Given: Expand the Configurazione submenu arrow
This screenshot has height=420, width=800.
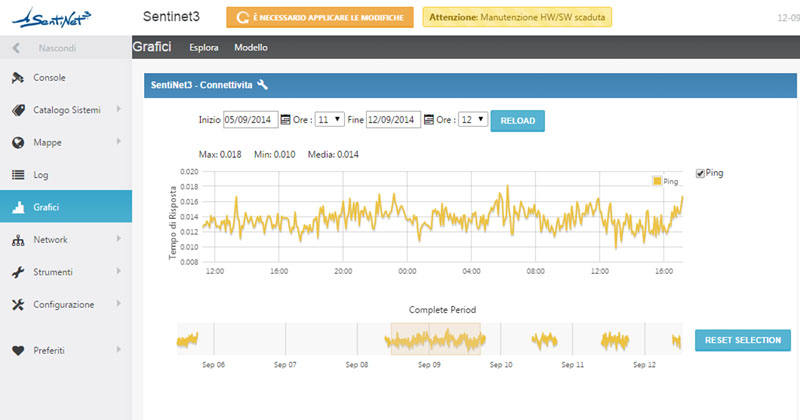Looking at the screenshot, I should point(118,303).
